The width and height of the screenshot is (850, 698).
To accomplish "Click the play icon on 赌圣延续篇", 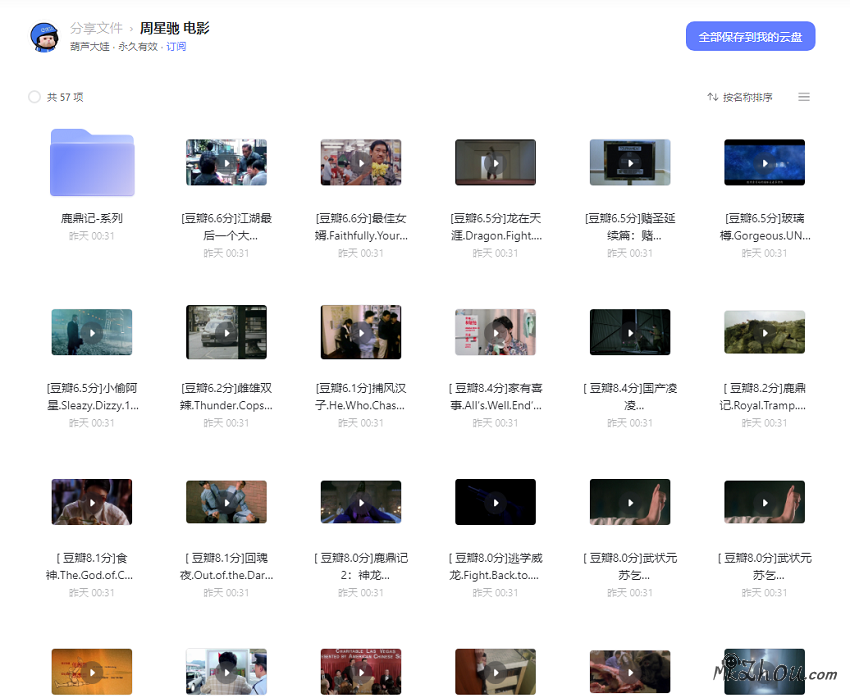I will tap(630, 162).
